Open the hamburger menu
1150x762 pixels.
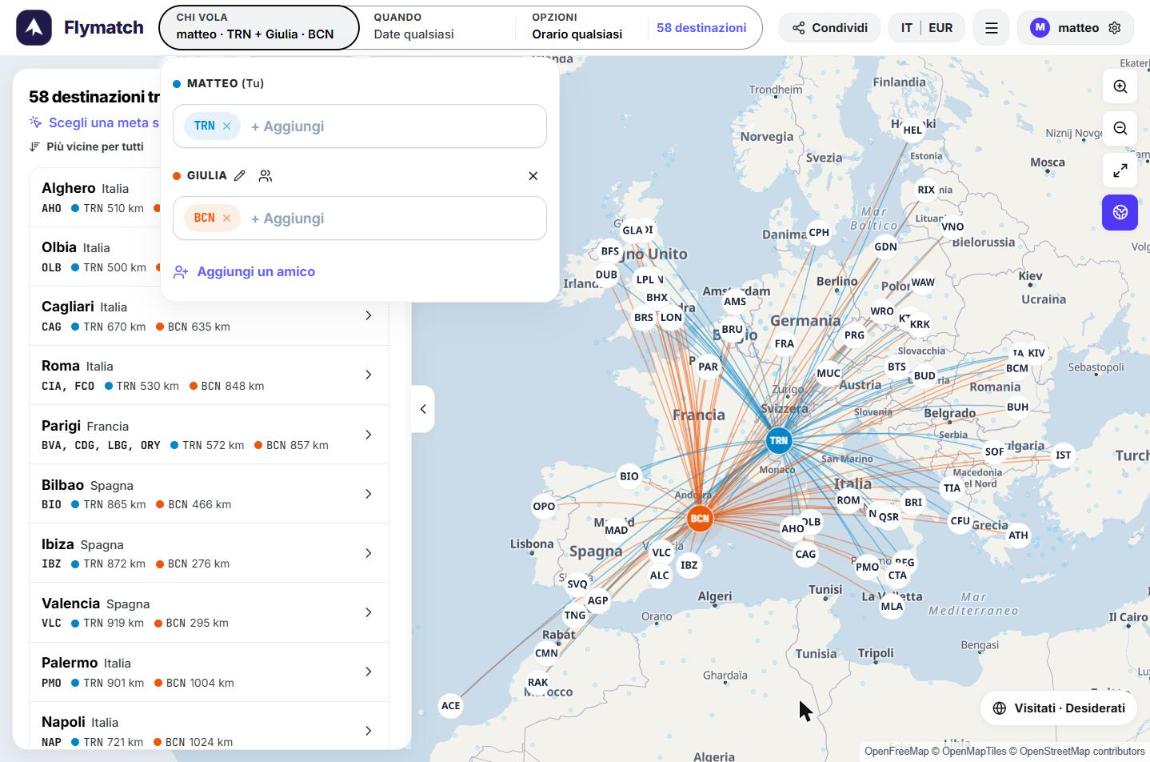pos(991,28)
